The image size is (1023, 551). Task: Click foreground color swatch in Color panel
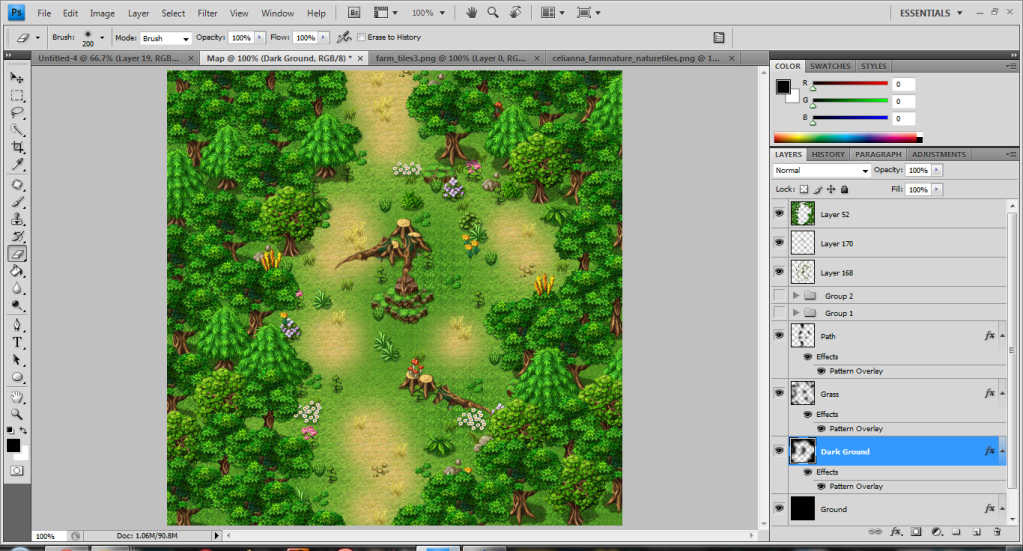point(783,87)
